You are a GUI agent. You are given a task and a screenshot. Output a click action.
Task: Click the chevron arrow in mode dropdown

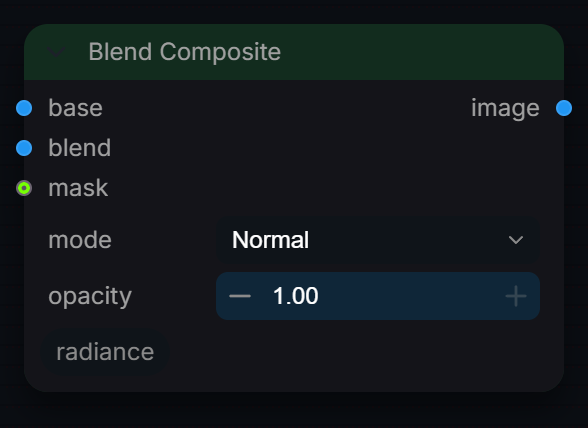[516, 240]
